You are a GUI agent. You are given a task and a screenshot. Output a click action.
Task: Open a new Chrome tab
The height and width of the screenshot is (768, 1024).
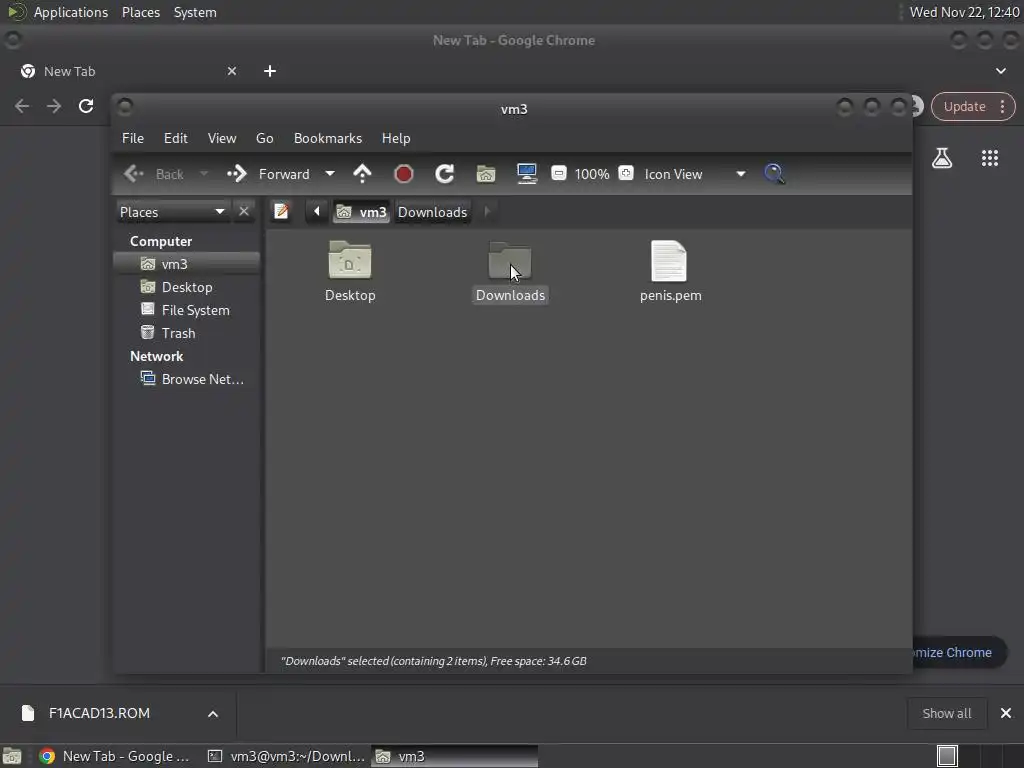[x=270, y=71]
